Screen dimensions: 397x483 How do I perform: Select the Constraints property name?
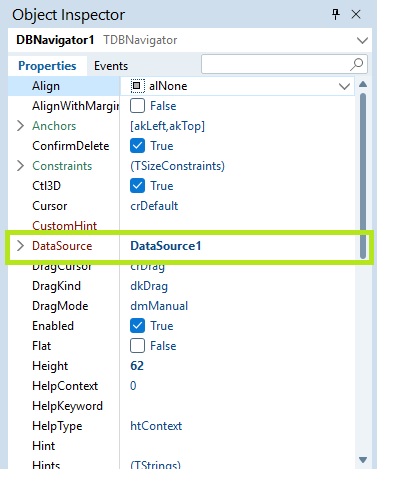(62, 166)
